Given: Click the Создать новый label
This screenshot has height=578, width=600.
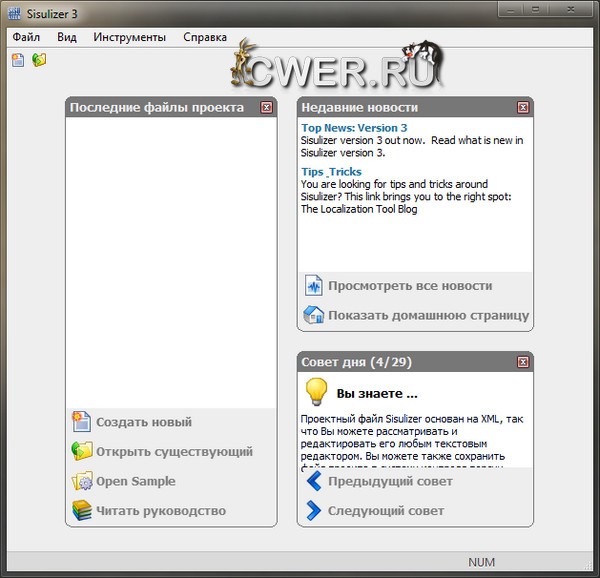Looking at the screenshot, I should point(144,422).
